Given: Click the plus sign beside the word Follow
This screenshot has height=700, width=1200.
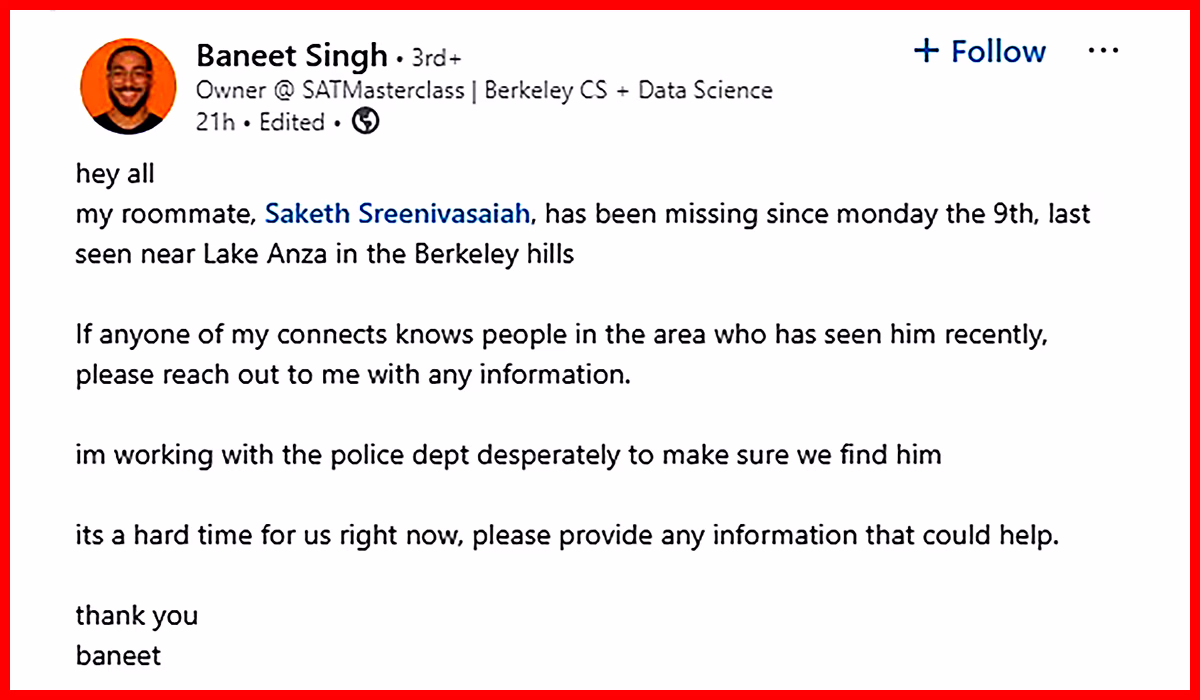Looking at the screenshot, I should [928, 50].
